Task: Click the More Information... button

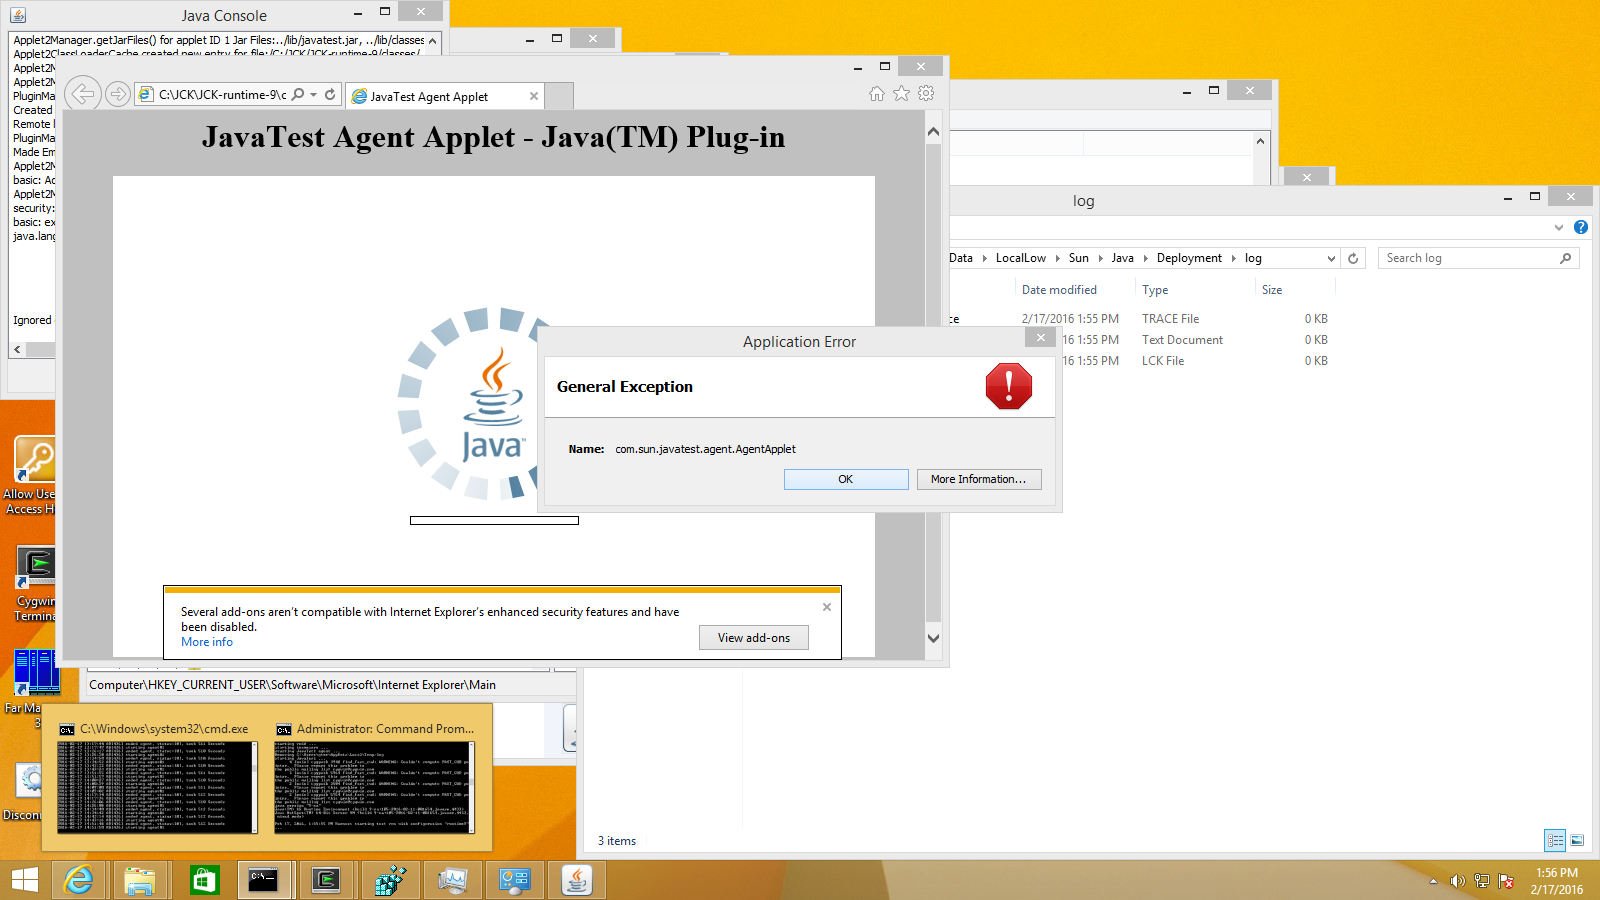Action: click(978, 479)
